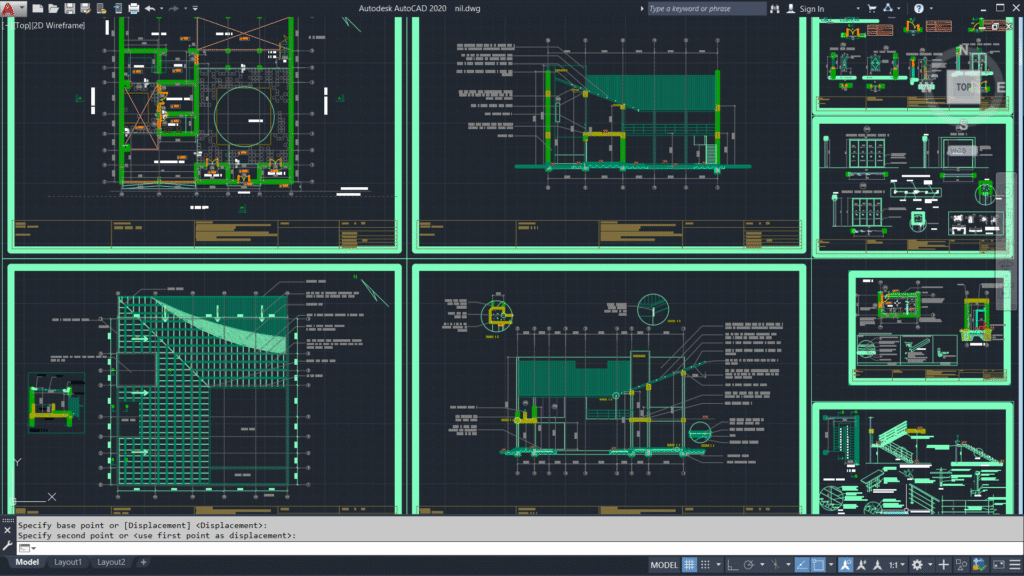The image size is (1024, 576).
Task: Toggle ortho mode in status bar
Action: coord(733,565)
